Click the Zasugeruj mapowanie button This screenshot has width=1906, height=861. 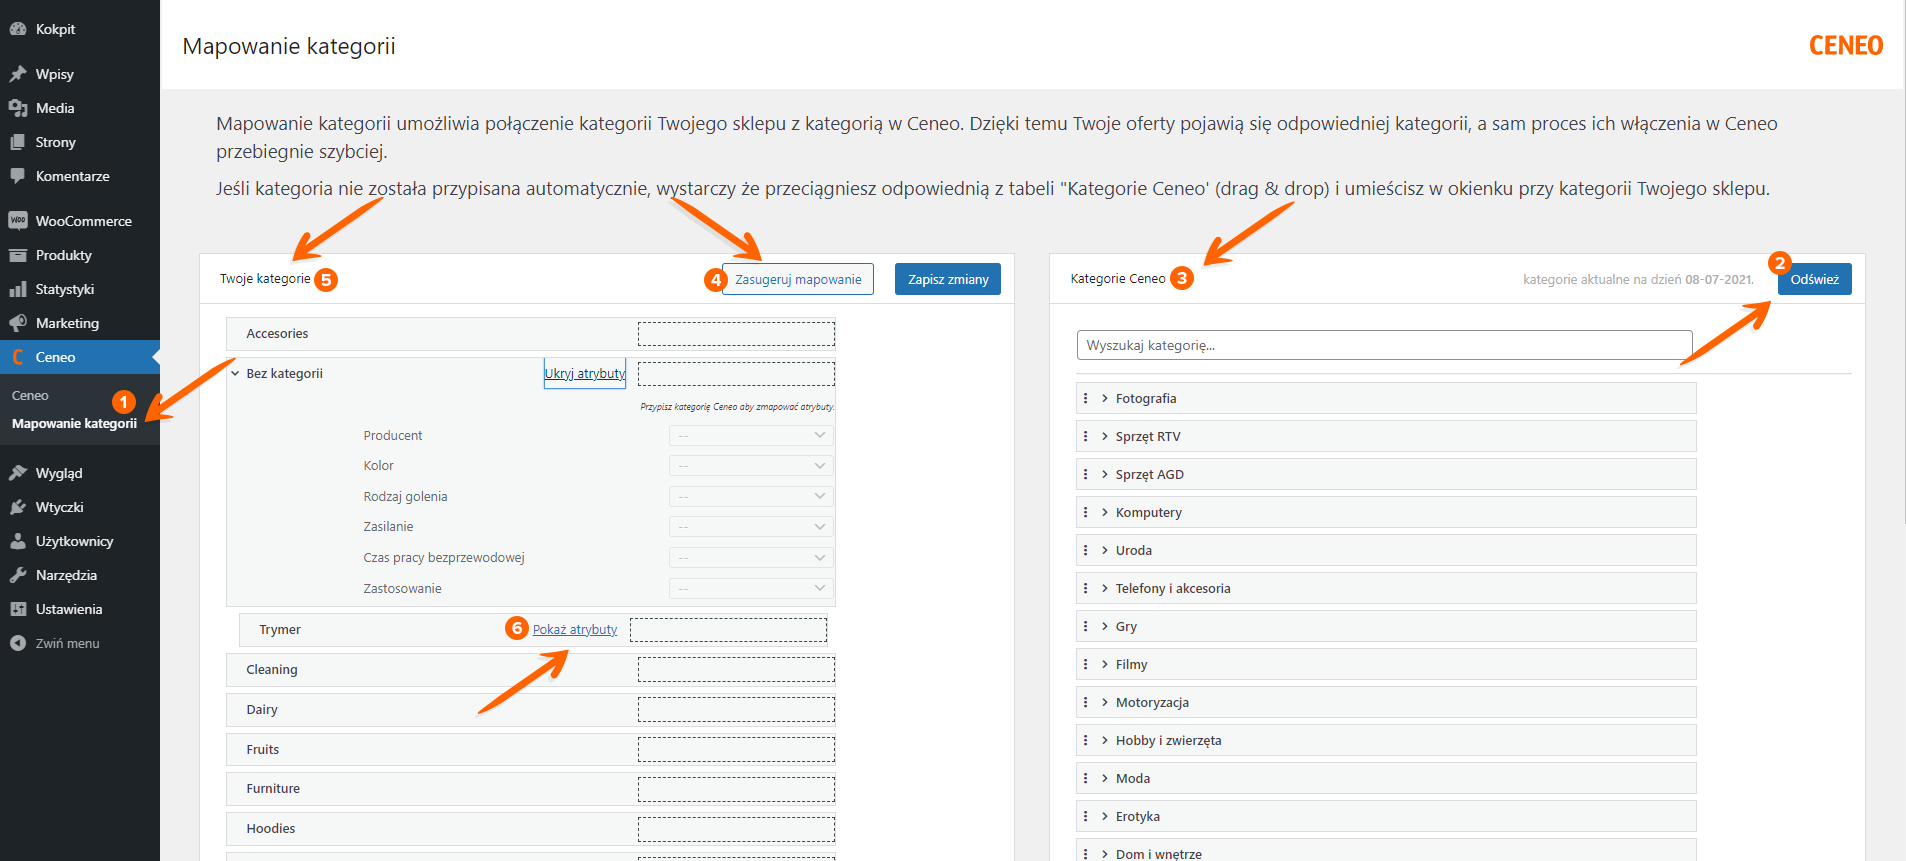tap(798, 279)
